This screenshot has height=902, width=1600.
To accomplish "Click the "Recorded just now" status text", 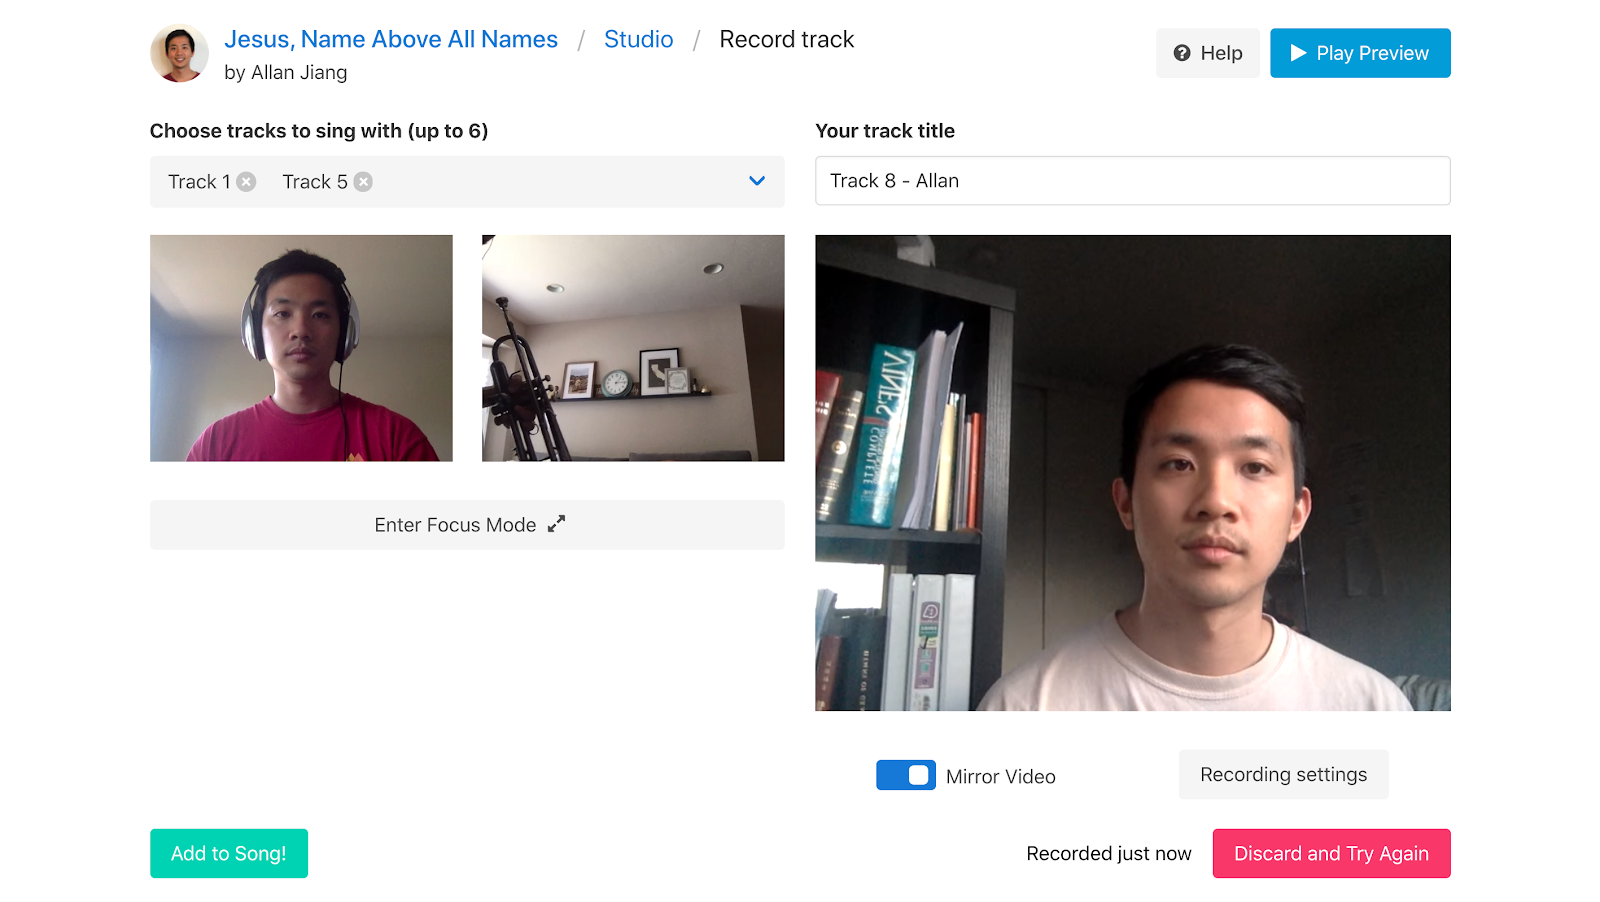I will pos(1109,854).
